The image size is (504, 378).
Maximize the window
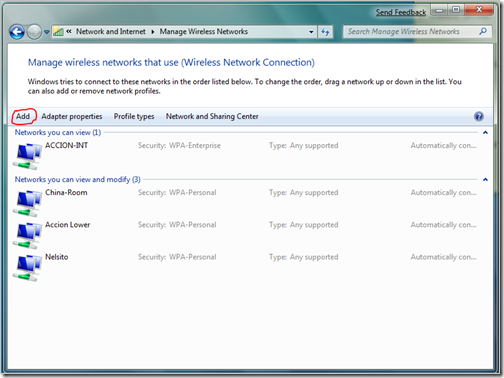pyautogui.click(x=456, y=10)
